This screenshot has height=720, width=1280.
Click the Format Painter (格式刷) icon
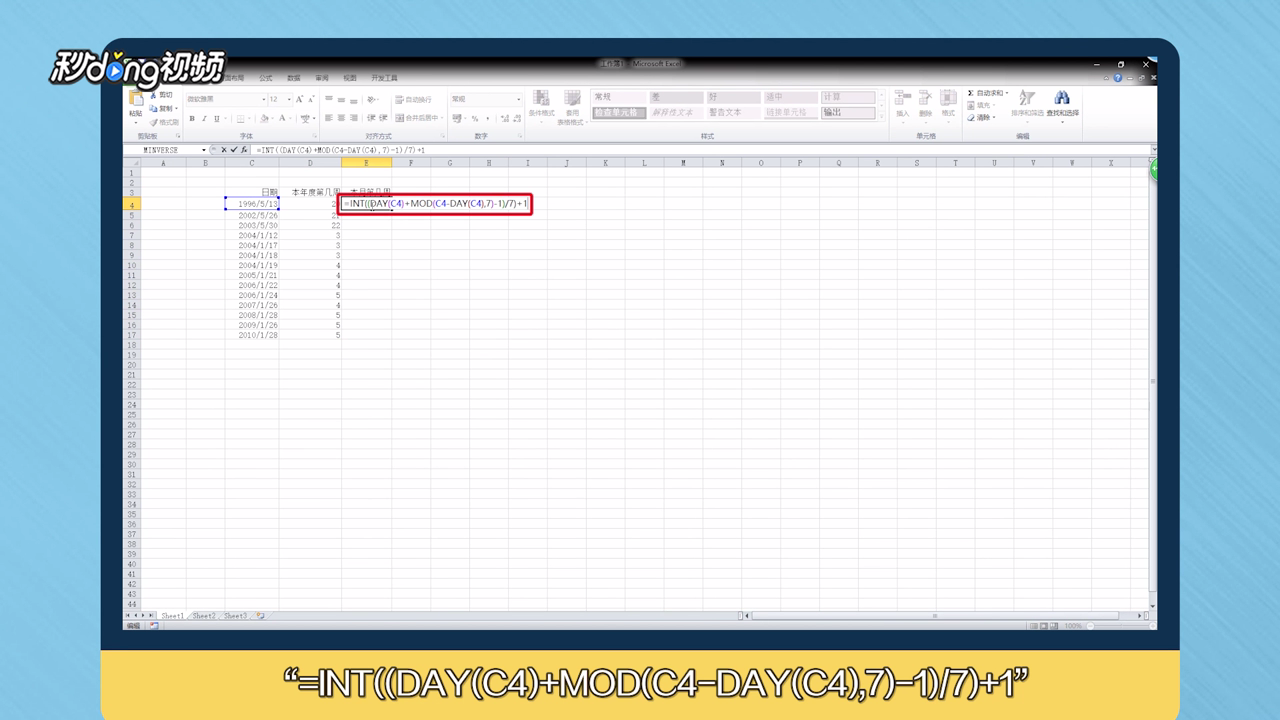153,122
